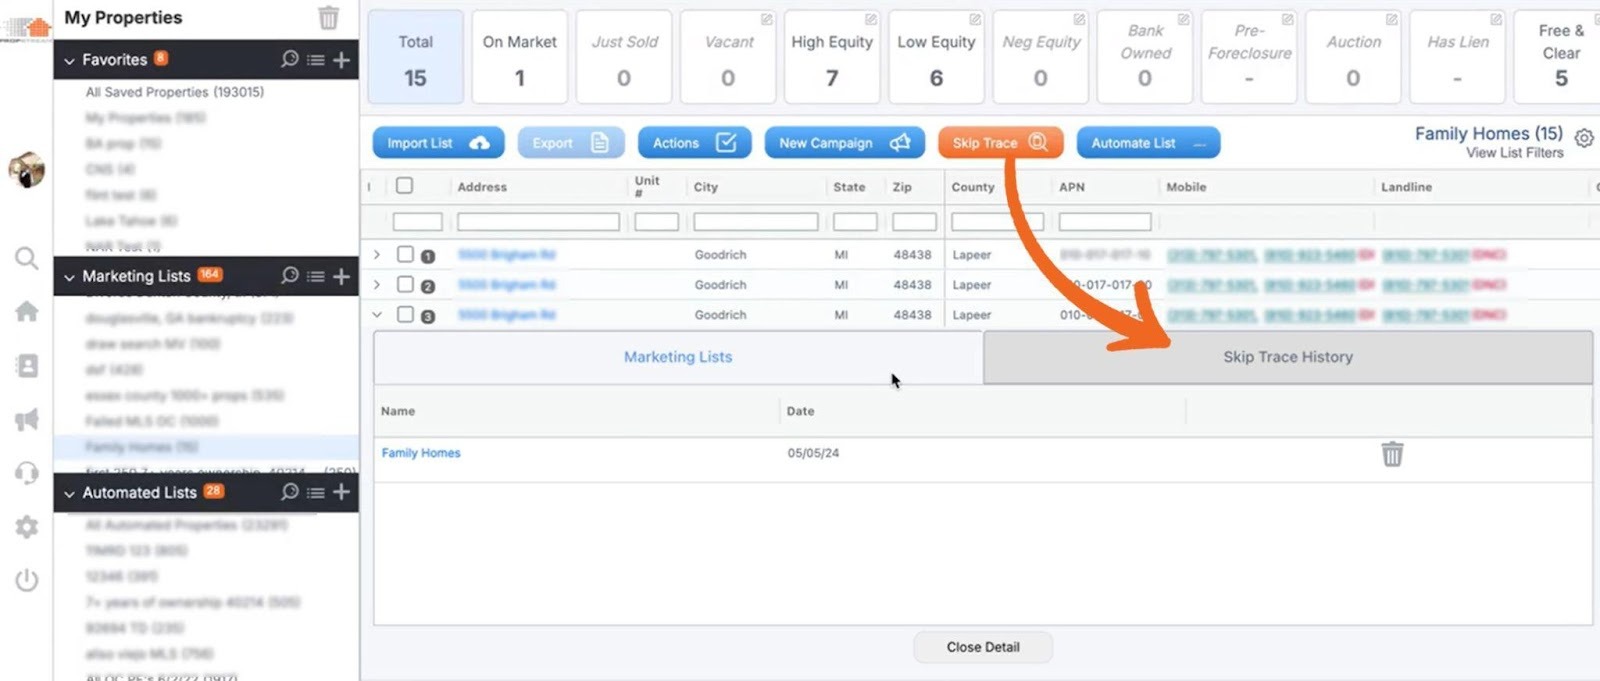This screenshot has width=1600, height=681.
Task: Open the megaphone marketing icon in sidebar
Action: click(27, 419)
